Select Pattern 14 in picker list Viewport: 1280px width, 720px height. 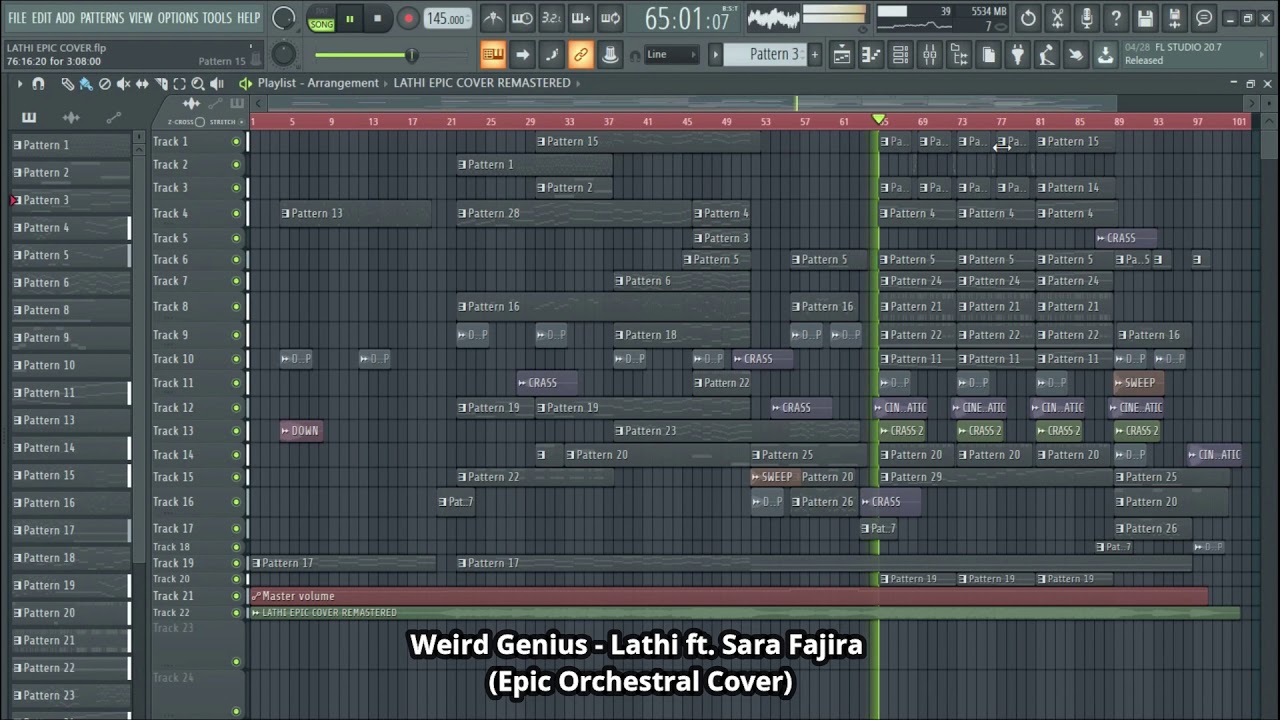coord(70,448)
